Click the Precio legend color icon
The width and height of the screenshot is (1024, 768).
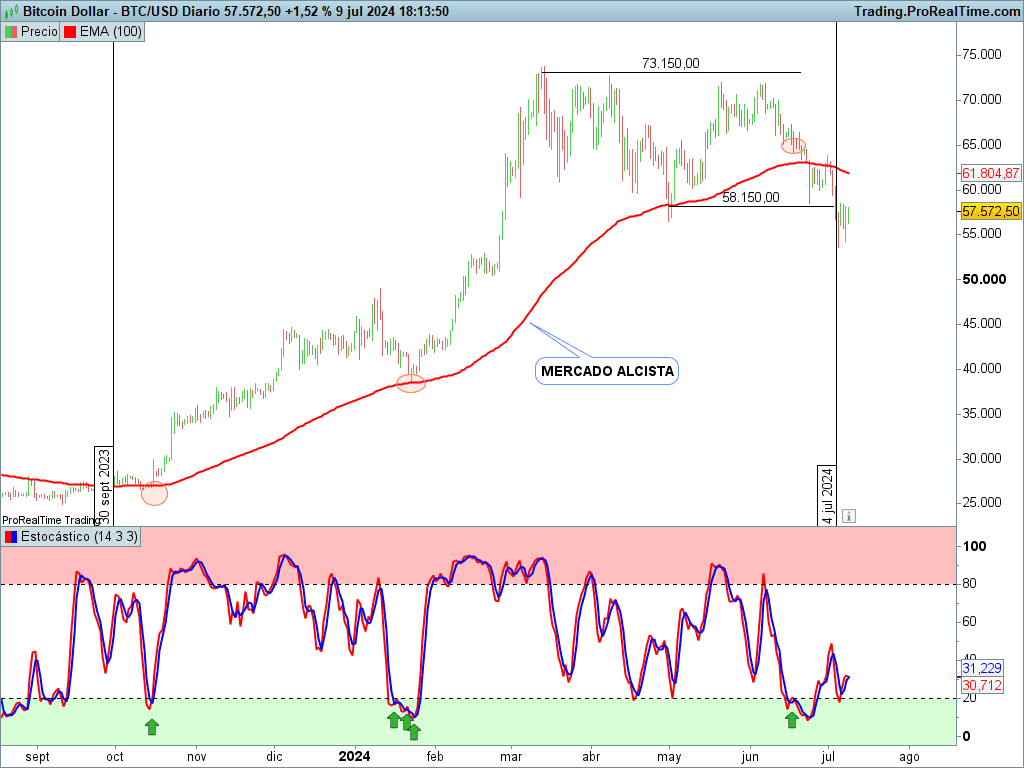(x=11, y=31)
